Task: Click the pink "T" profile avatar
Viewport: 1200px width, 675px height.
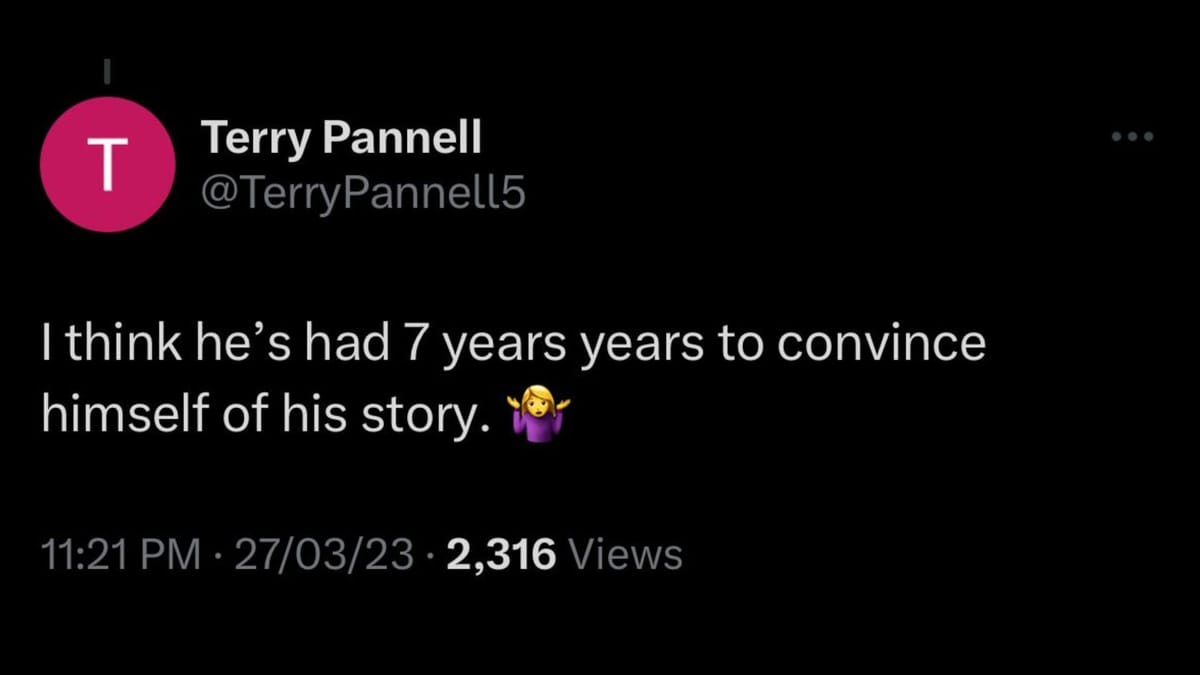Action: point(108,165)
